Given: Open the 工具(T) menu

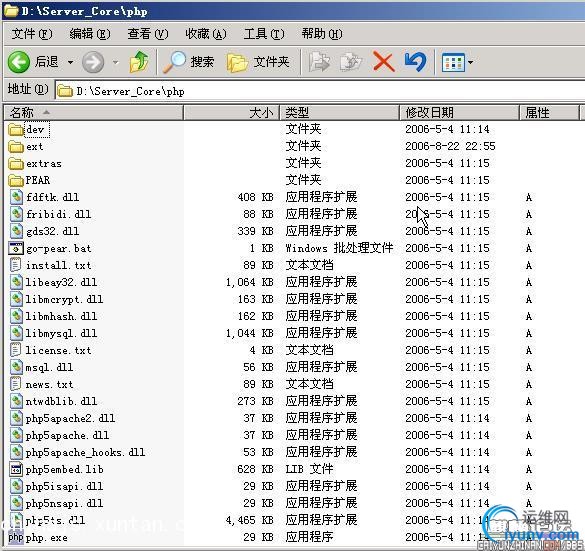Looking at the screenshot, I should click(264, 34).
